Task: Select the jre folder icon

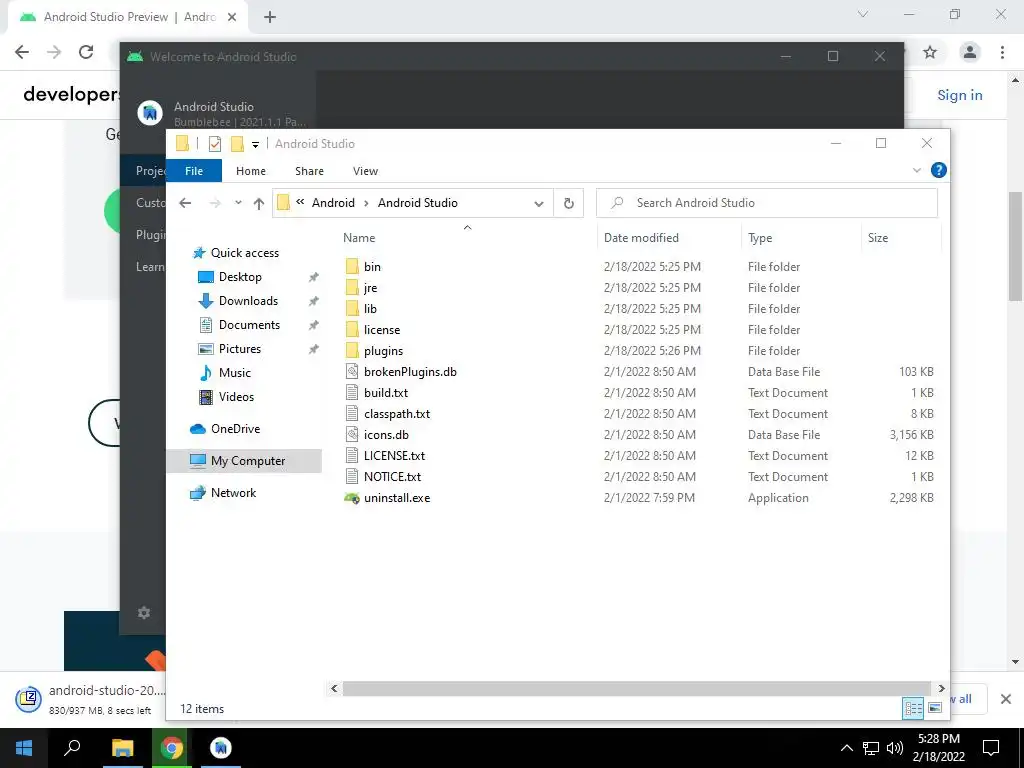Action: click(352, 287)
